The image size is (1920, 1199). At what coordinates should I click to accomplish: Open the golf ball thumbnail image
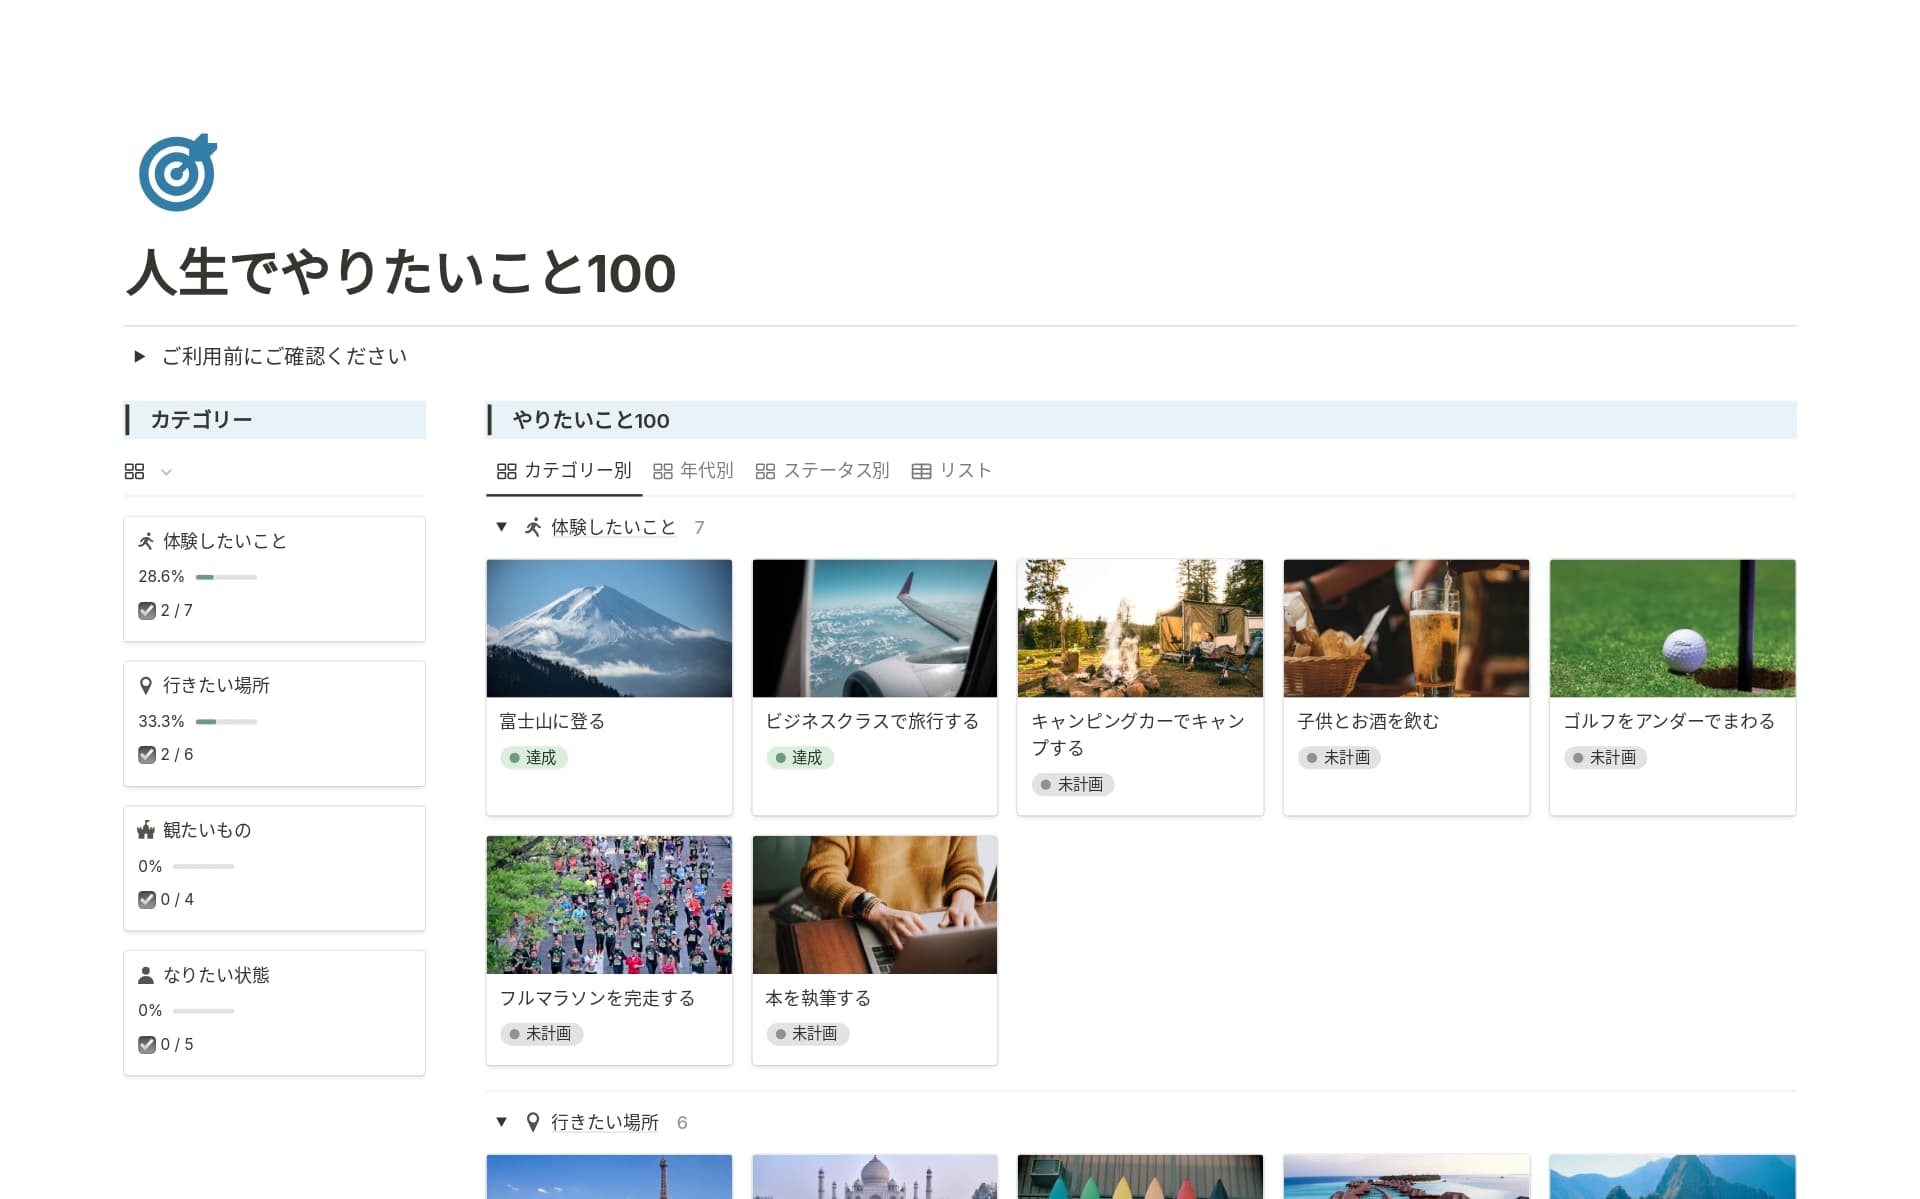coord(1672,628)
